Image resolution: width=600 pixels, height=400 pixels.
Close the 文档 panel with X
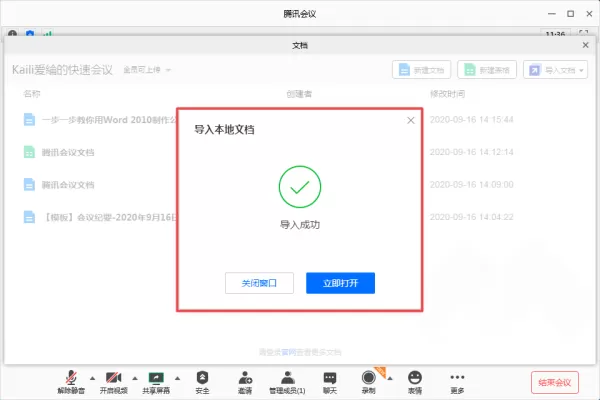pos(585,45)
